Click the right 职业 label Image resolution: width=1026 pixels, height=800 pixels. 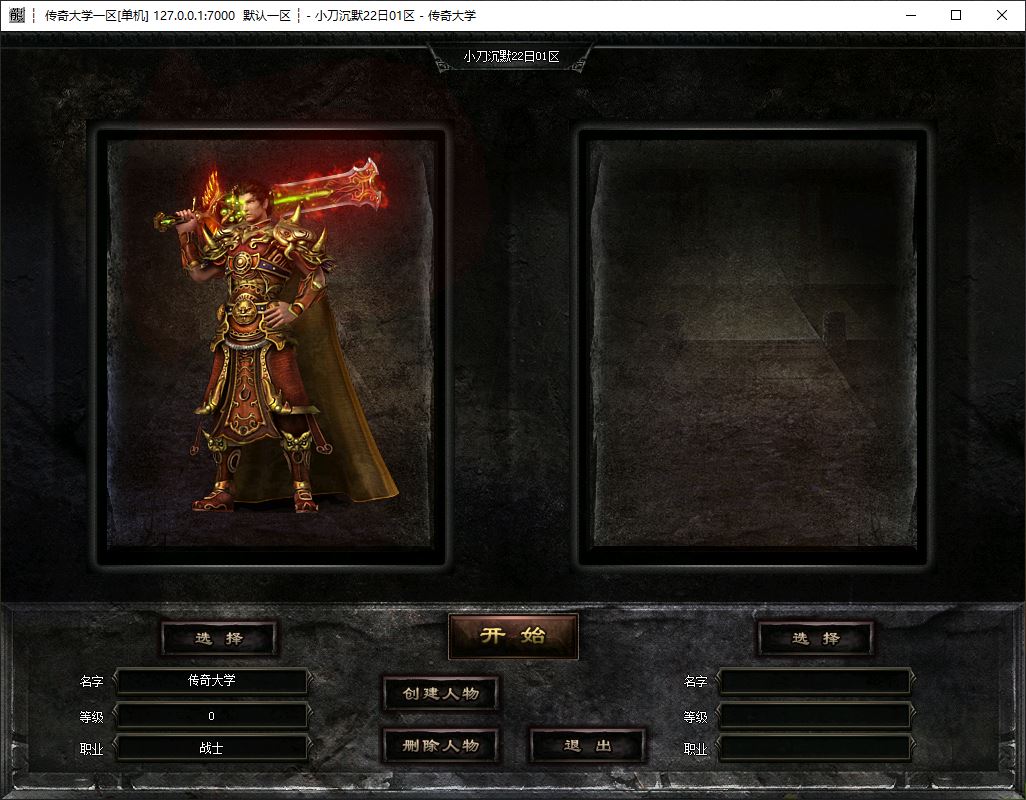pos(696,750)
